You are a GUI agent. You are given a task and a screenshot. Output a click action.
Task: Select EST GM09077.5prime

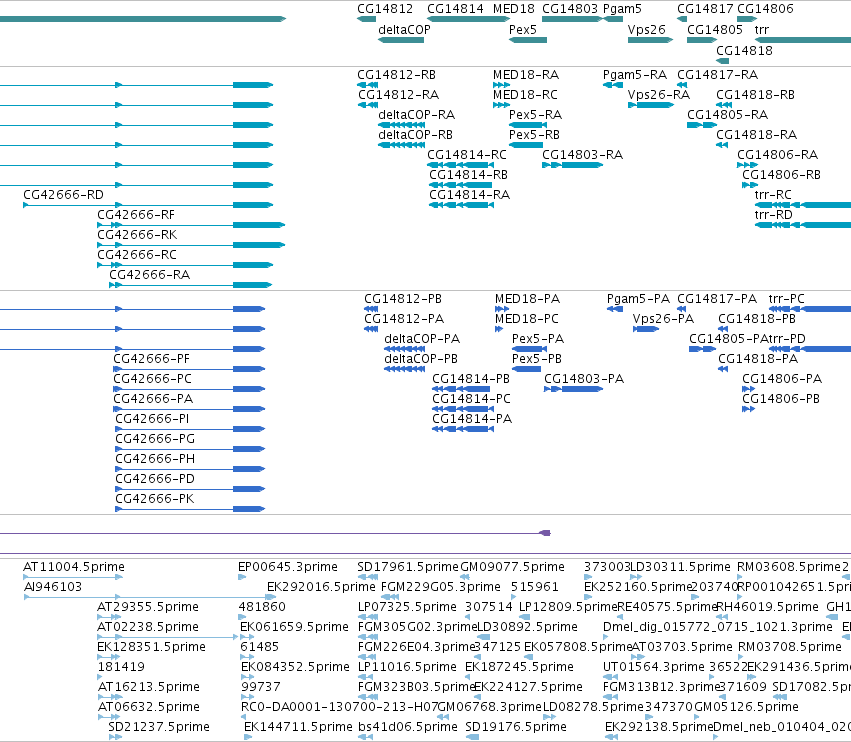click(512, 567)
